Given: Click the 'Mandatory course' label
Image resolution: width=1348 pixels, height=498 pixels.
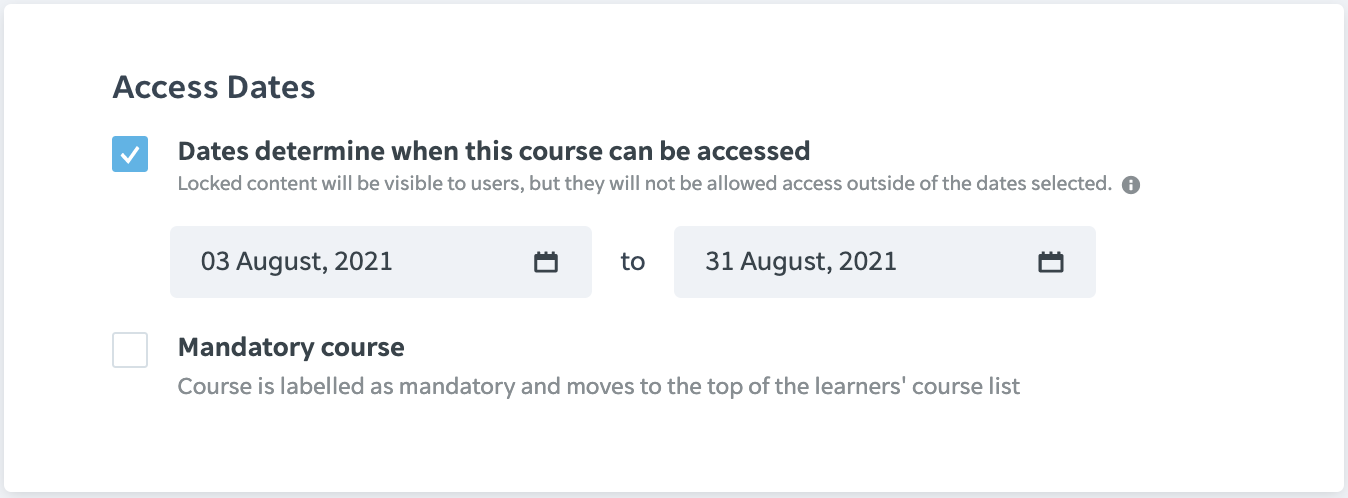Looking at the screenshot, I should point(291,348).
